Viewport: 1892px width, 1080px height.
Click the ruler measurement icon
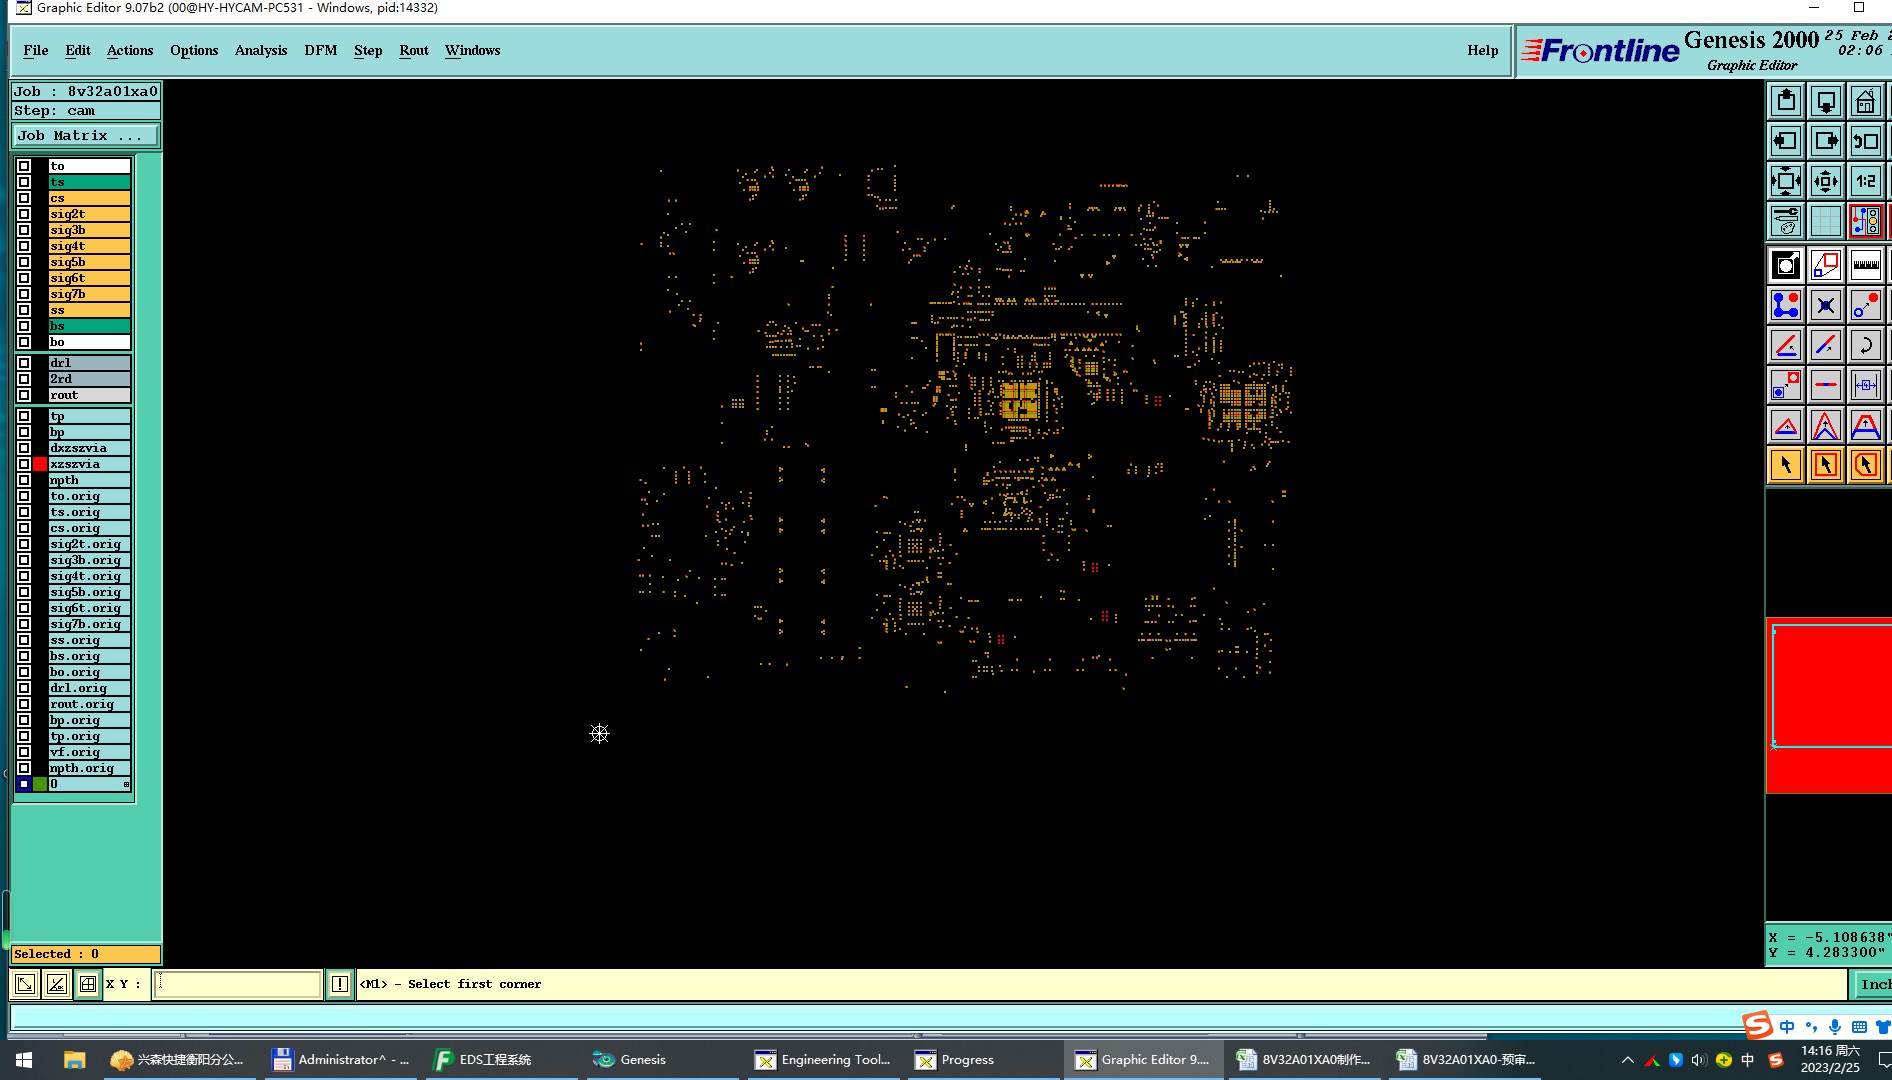point(1866,265)
